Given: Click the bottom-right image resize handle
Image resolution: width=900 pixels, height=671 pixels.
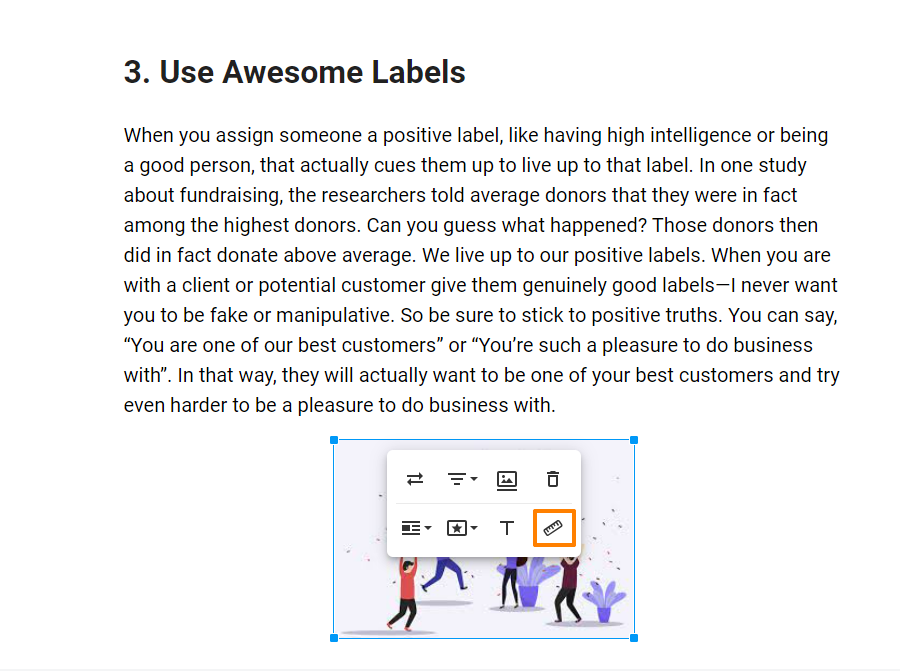Looking at the screenshot, I should click(634, 638).
